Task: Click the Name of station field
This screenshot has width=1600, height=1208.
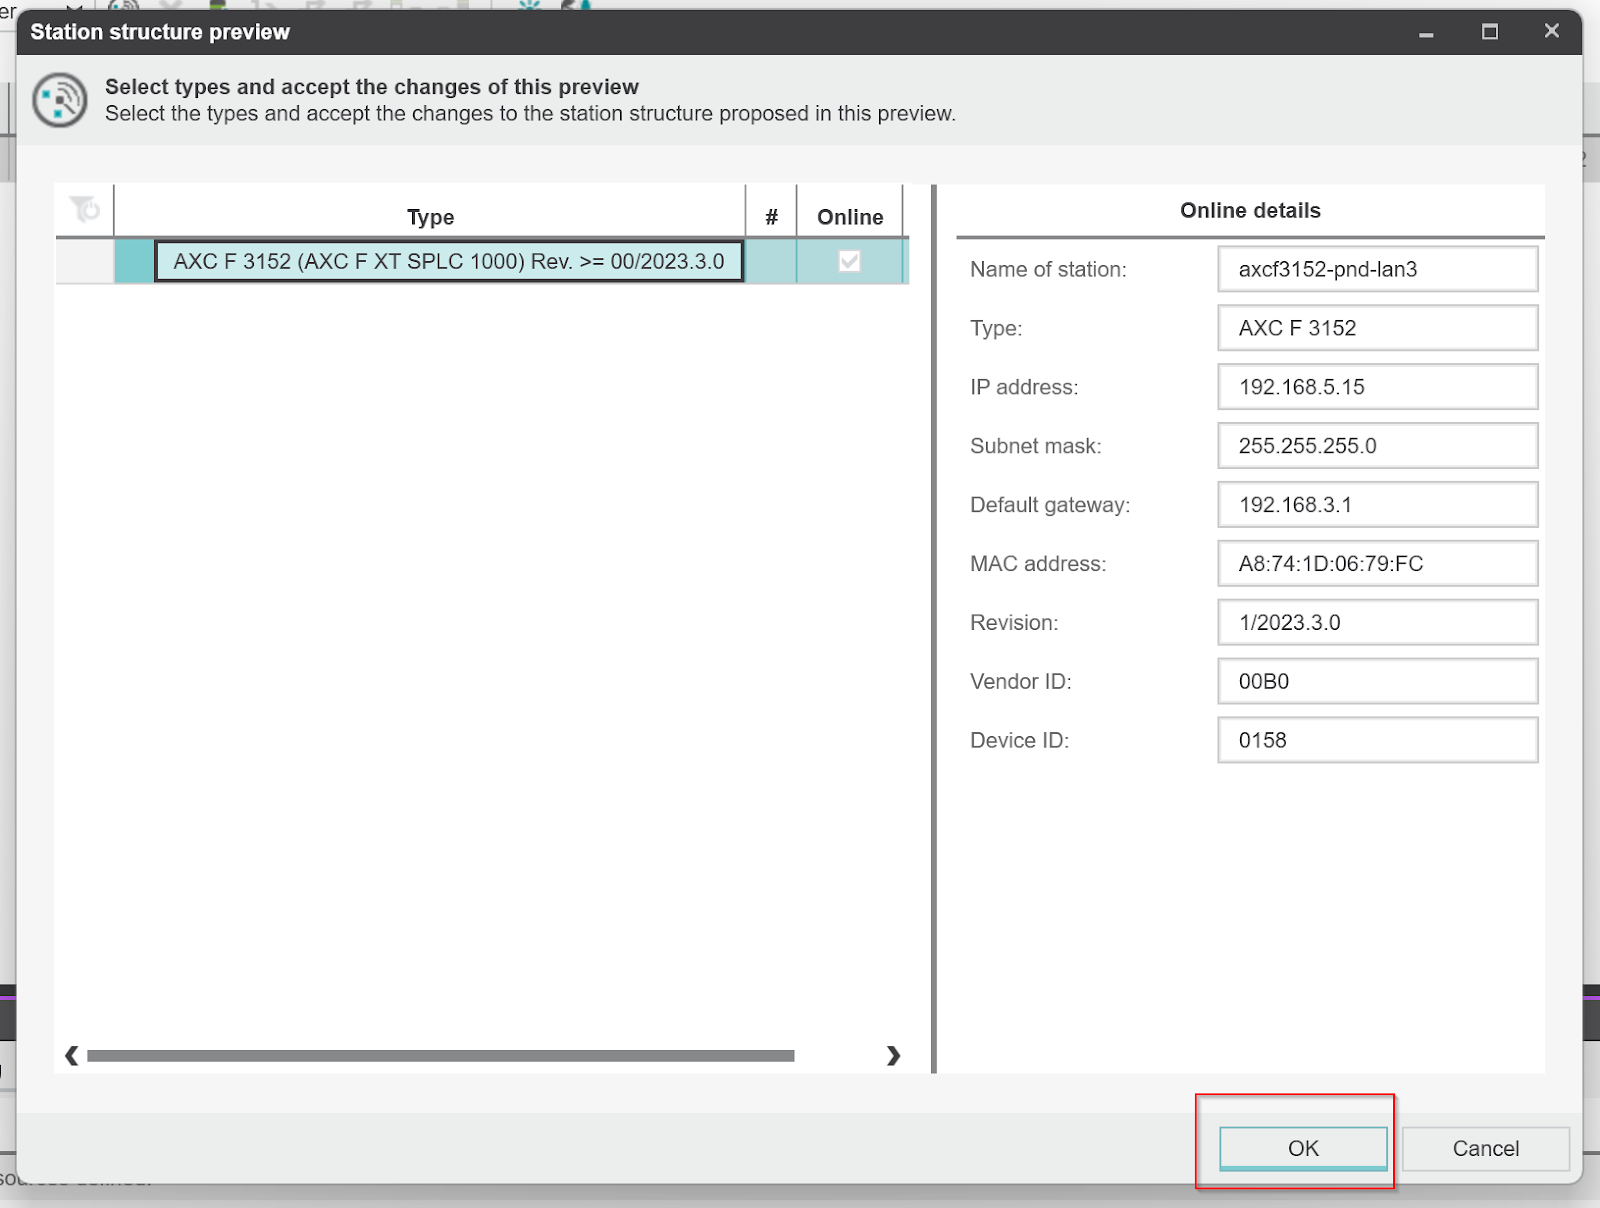Action: tap(1377, 269)
